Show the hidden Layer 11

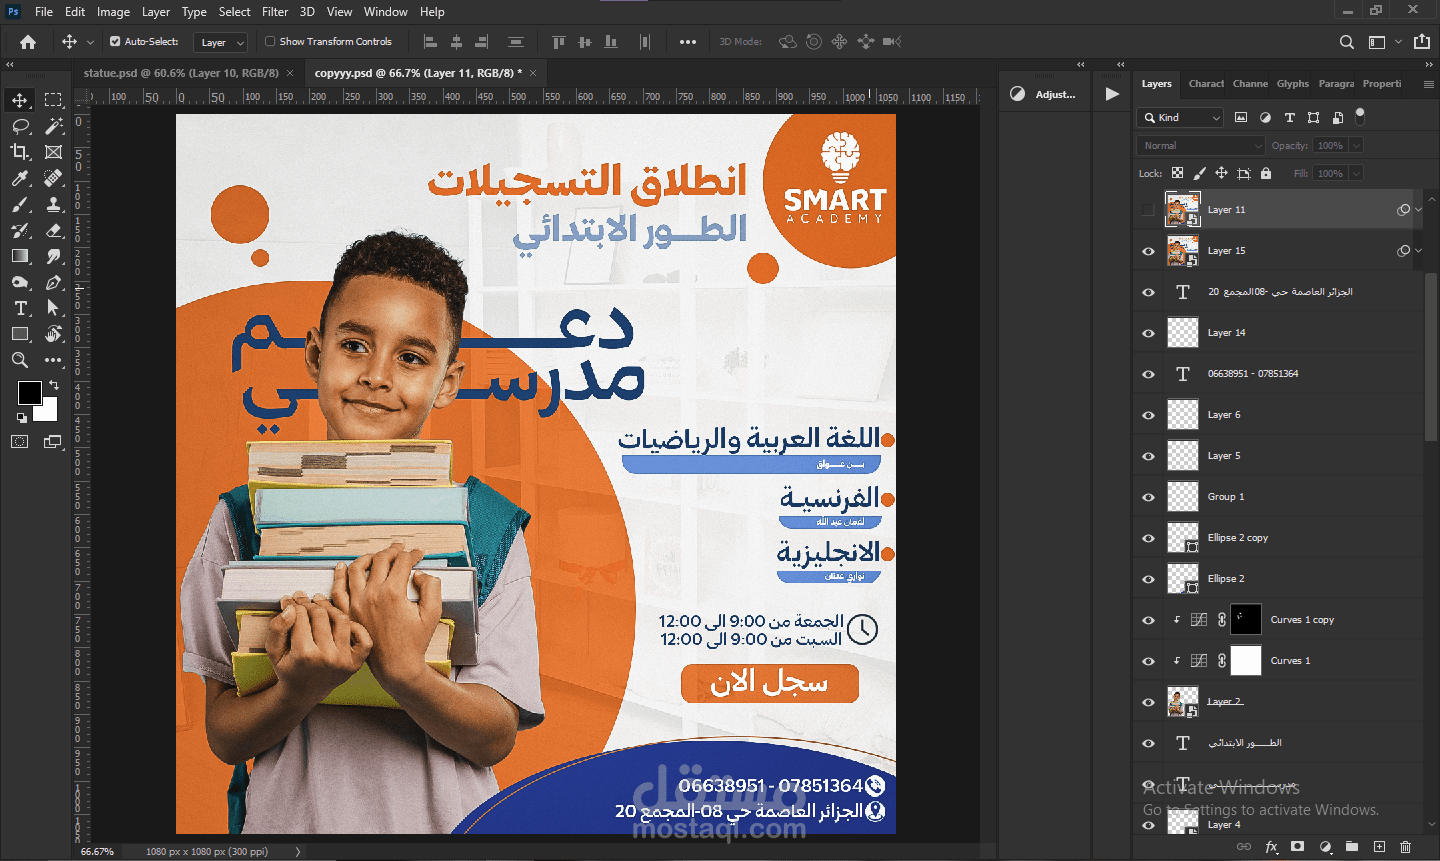(x=1148, y=210)
